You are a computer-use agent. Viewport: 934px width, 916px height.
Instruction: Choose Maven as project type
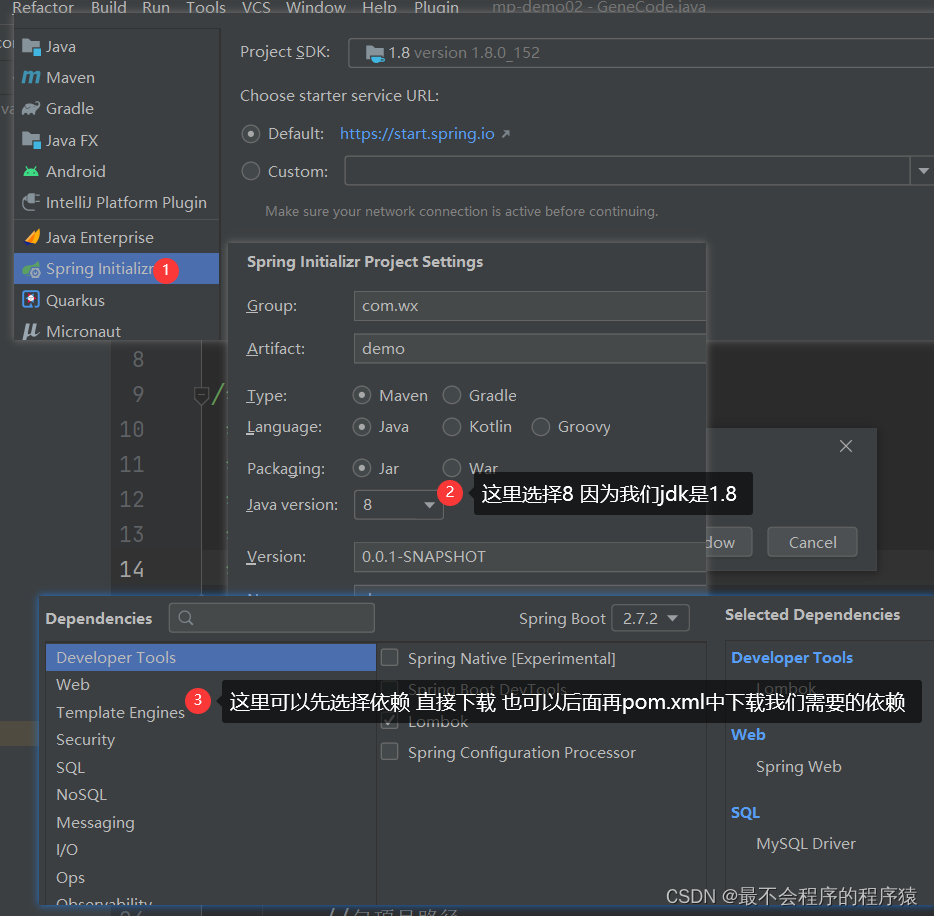pos(362,395)
